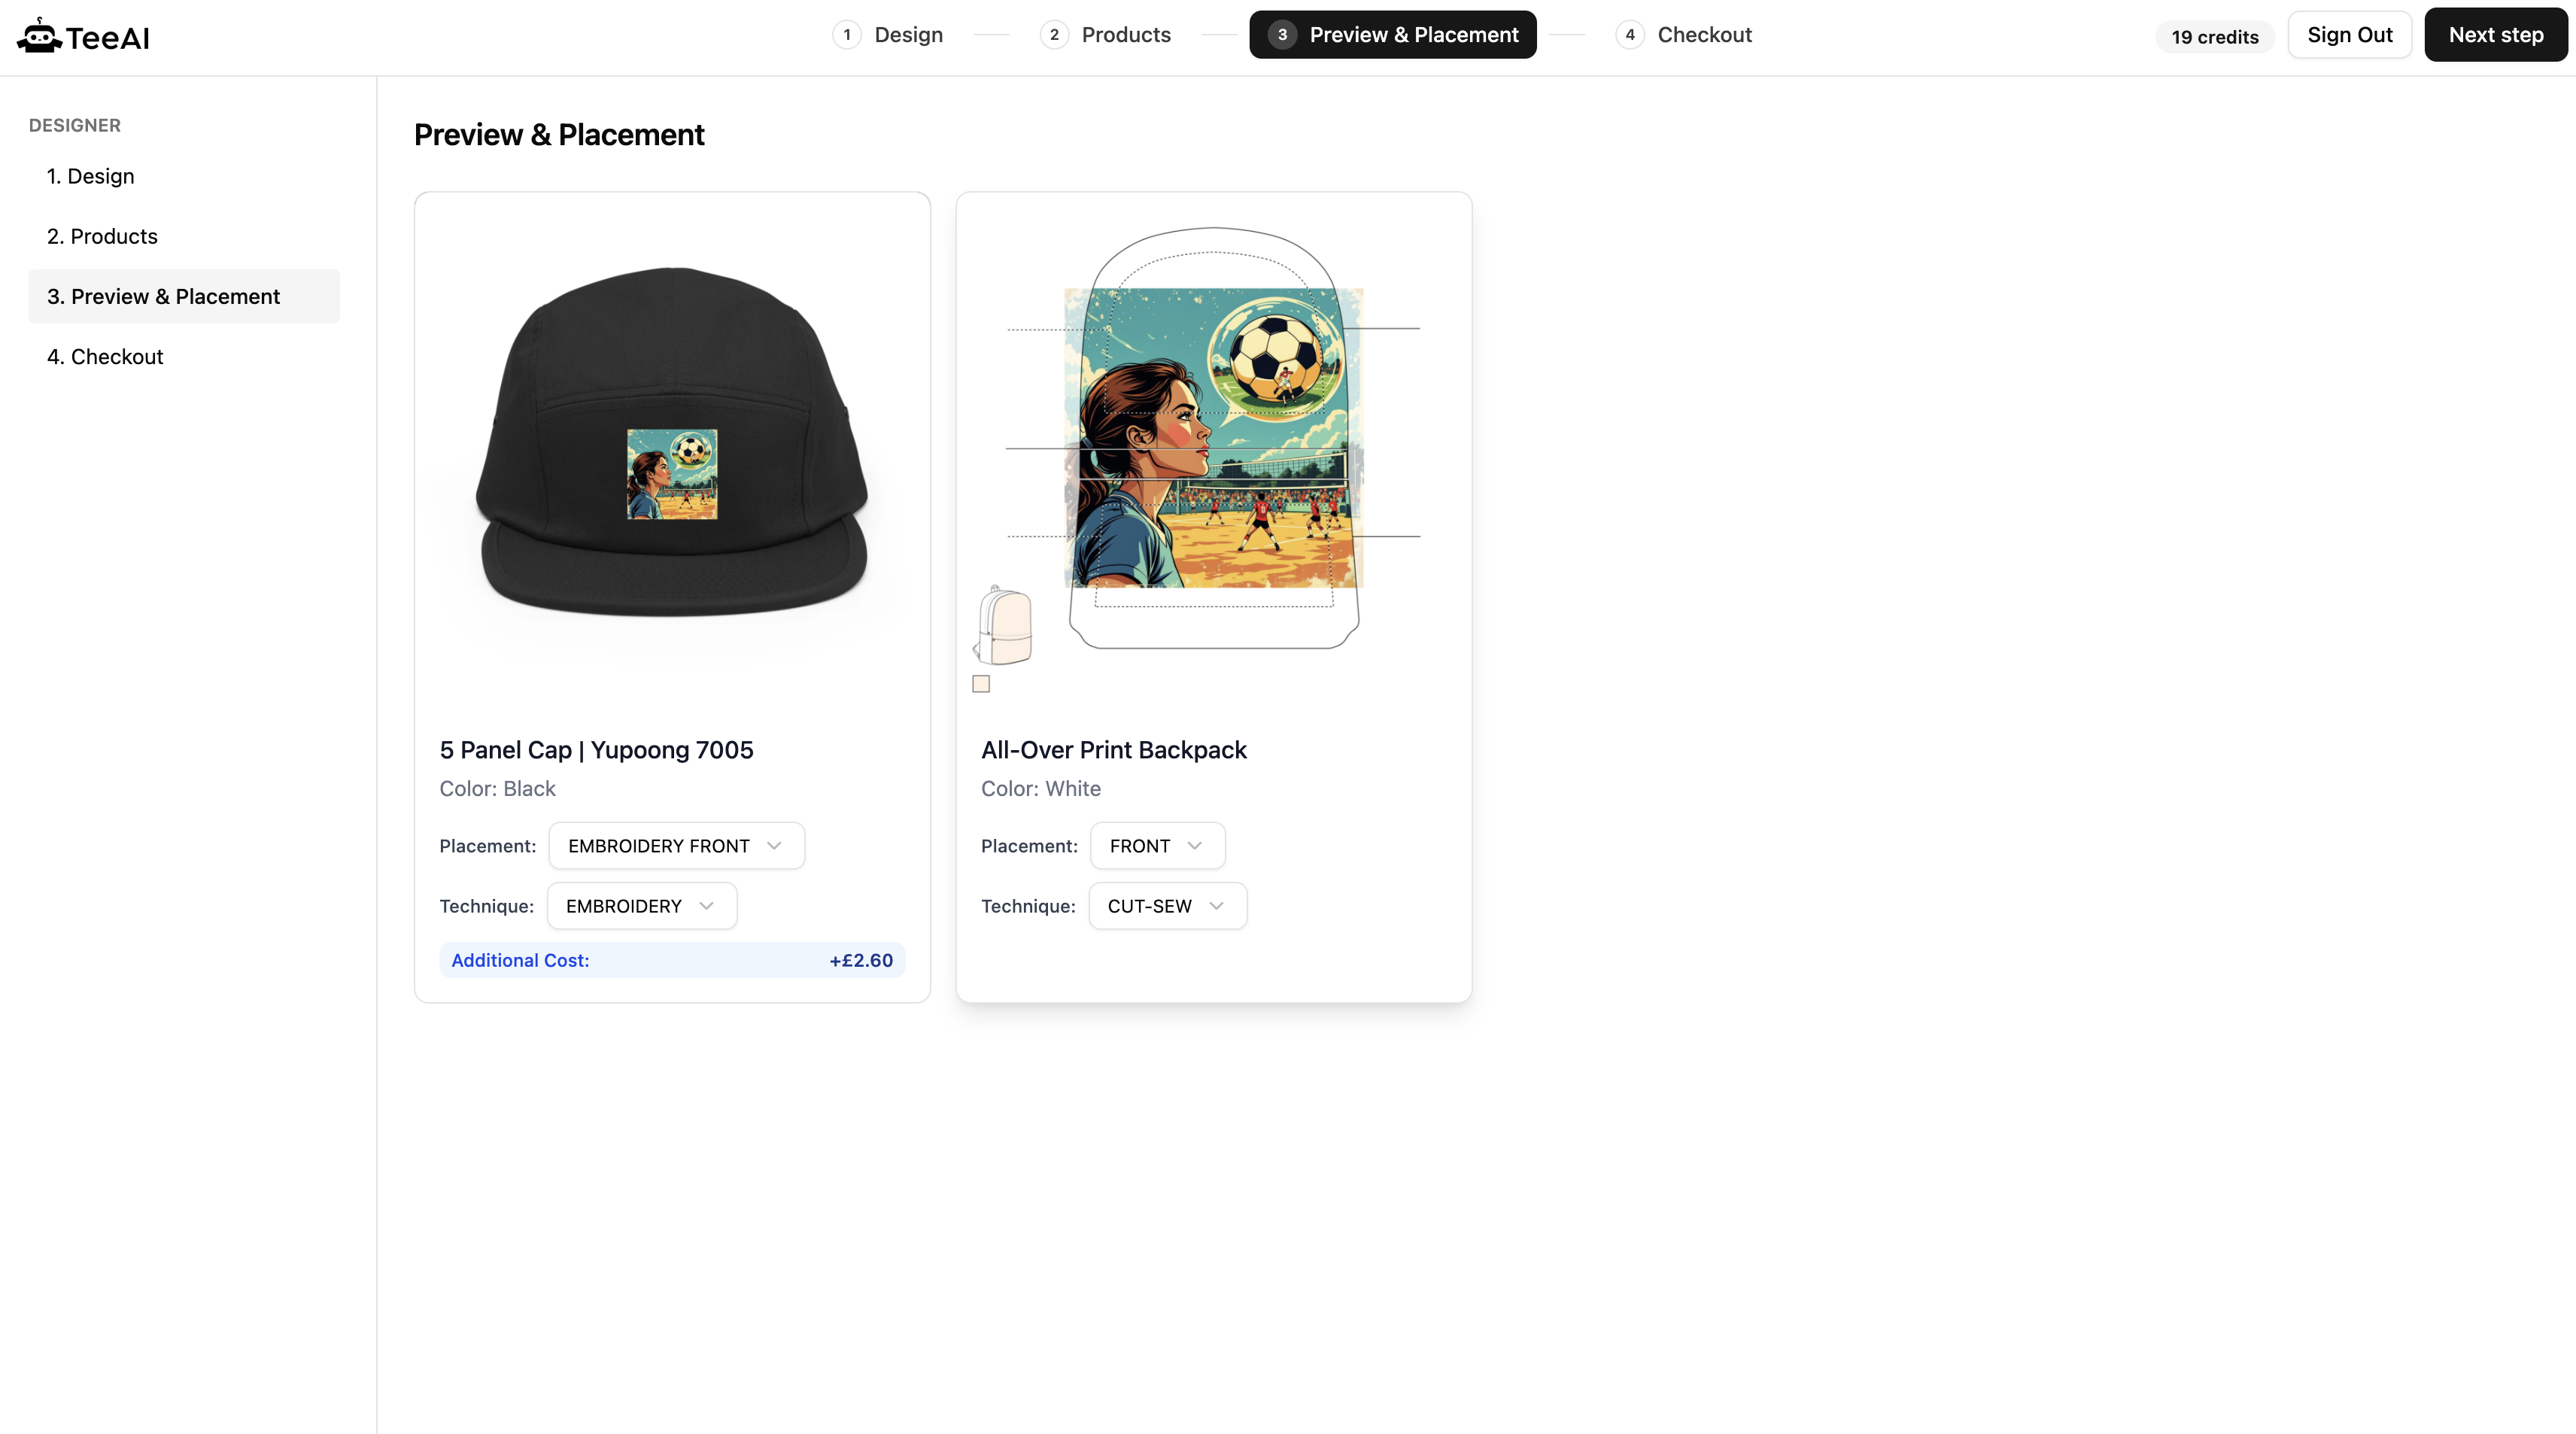Click the small backpack thumbnail icon
Viewport: 2576px width, 1434px height.
pos(1003,626)
